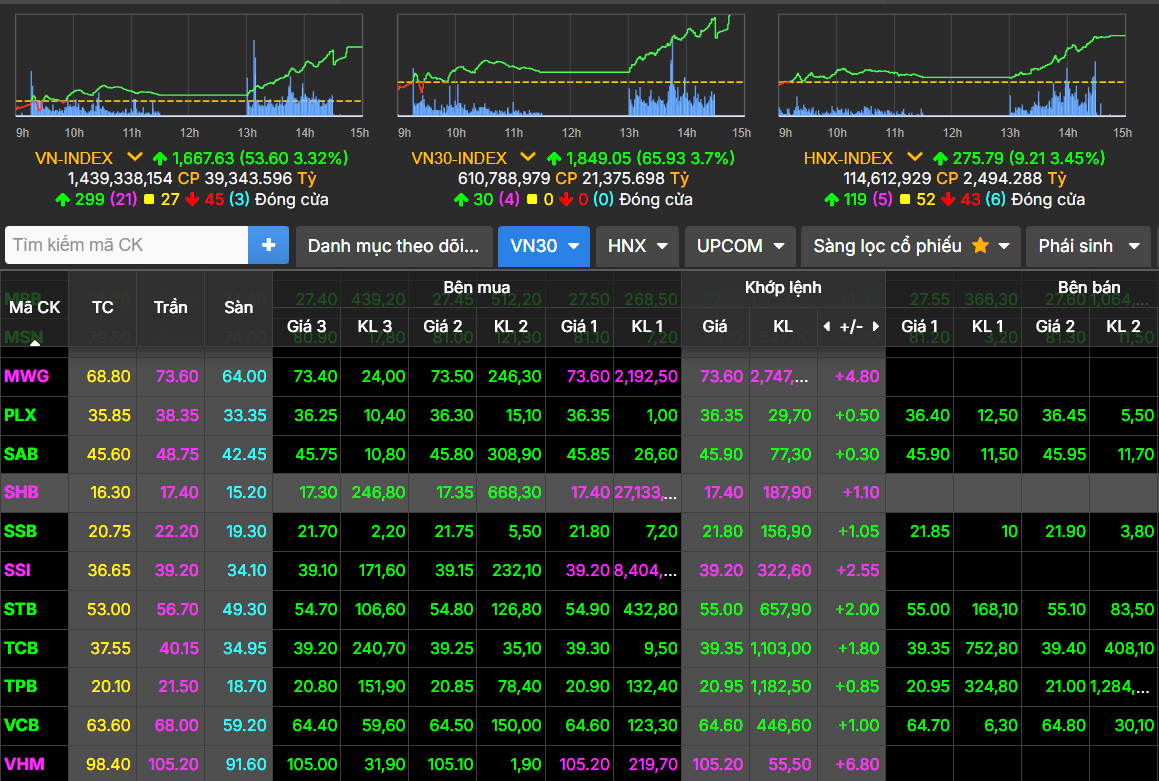Image resolution: width=1159 pixels, height=781 pixels.
Task: Click VN-INDEX value 1,667.63
Action: click(x=203, y=158)
